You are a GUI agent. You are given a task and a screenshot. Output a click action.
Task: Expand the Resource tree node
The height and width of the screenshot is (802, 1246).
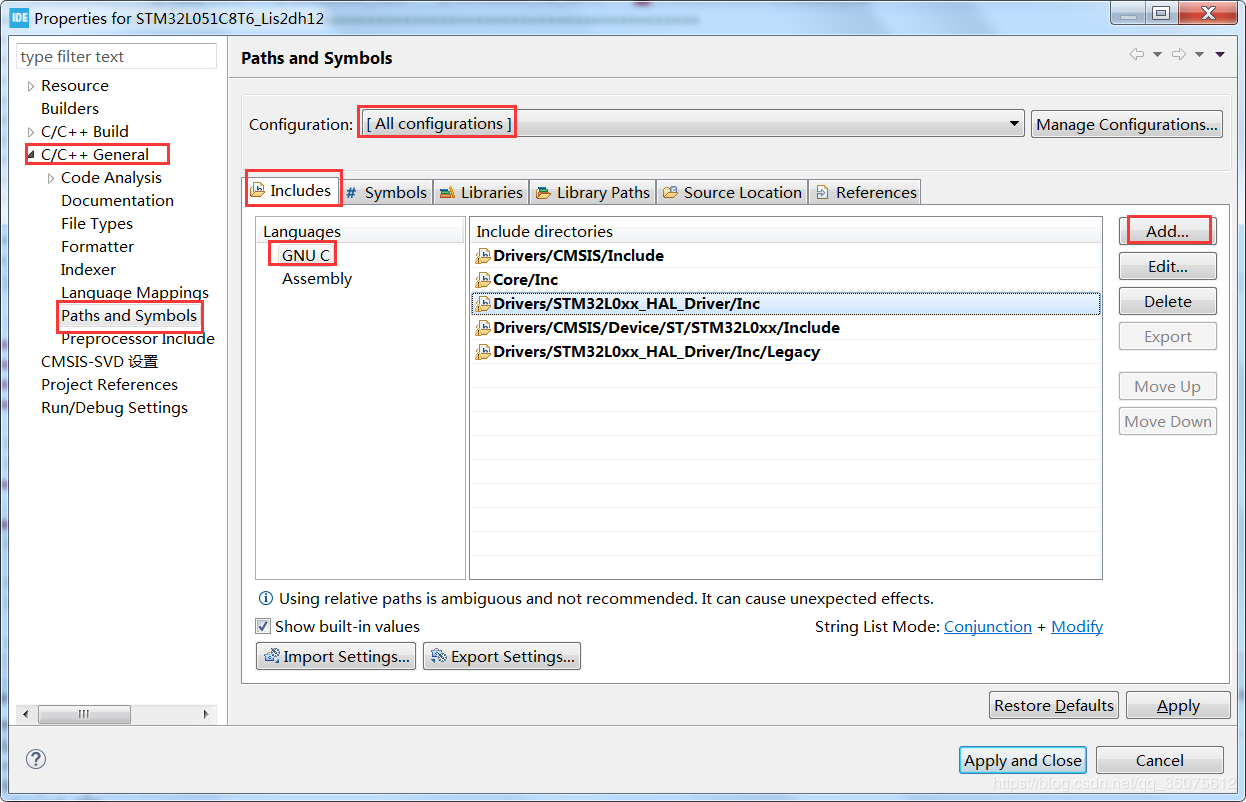[x=31, y=86]
